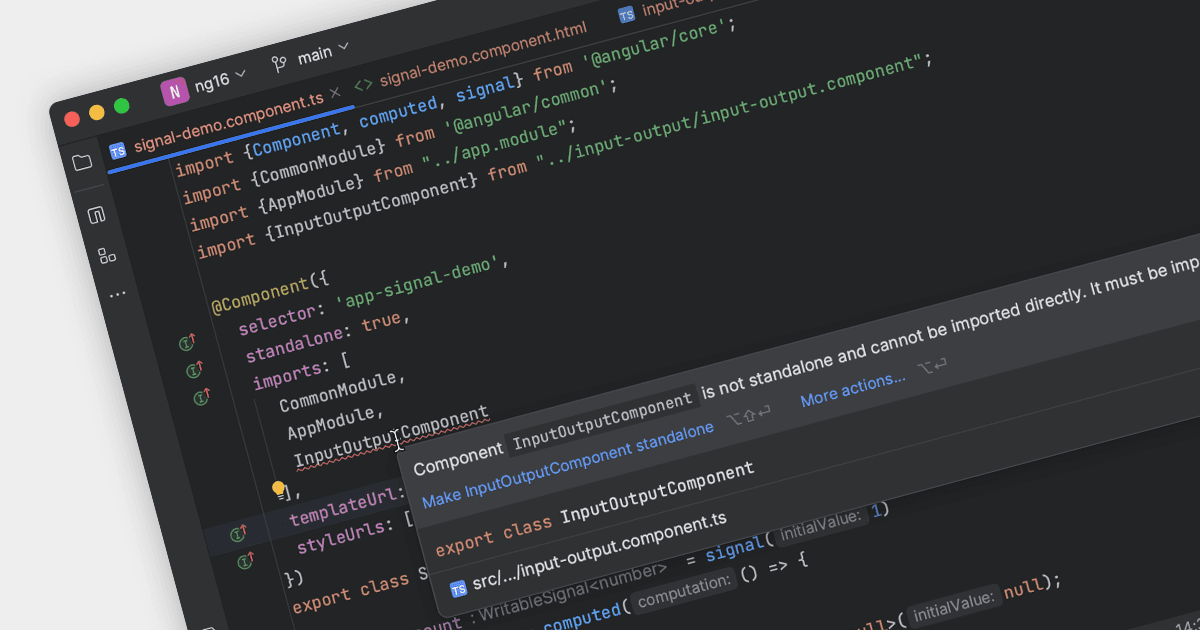The width and height of the screenshot is (1200, 630).
Task: Click the styleUrls property in code
Action: click(x=342, y=537)
